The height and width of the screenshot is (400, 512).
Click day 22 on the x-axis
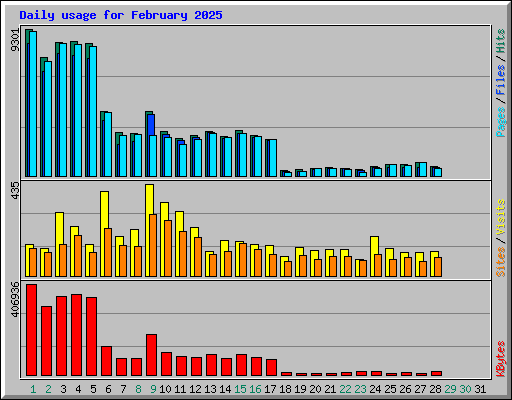tap(345, 389)
